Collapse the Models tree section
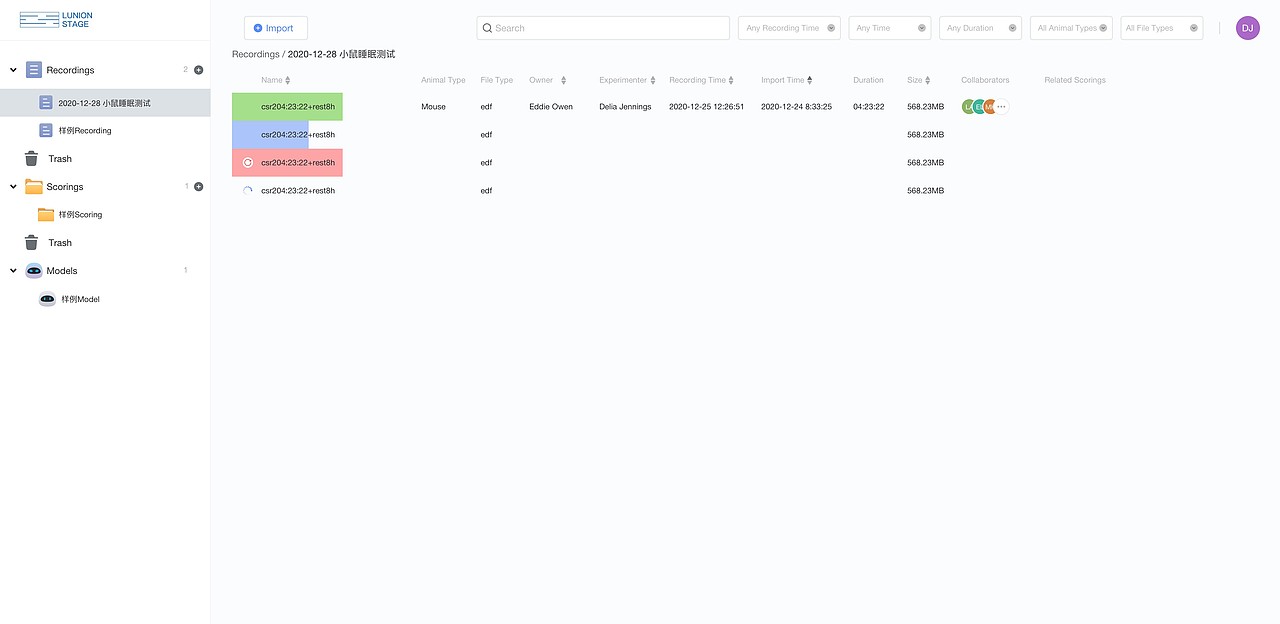 click(x=13, y=271)
